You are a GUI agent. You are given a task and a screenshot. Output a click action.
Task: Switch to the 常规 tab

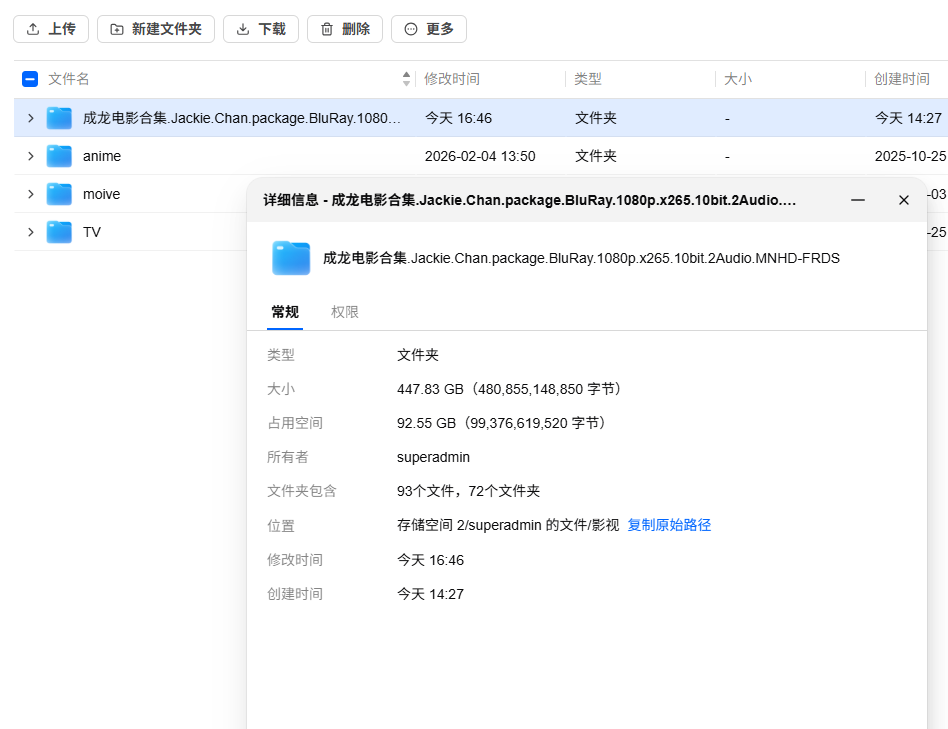click(x=285, y=312)
